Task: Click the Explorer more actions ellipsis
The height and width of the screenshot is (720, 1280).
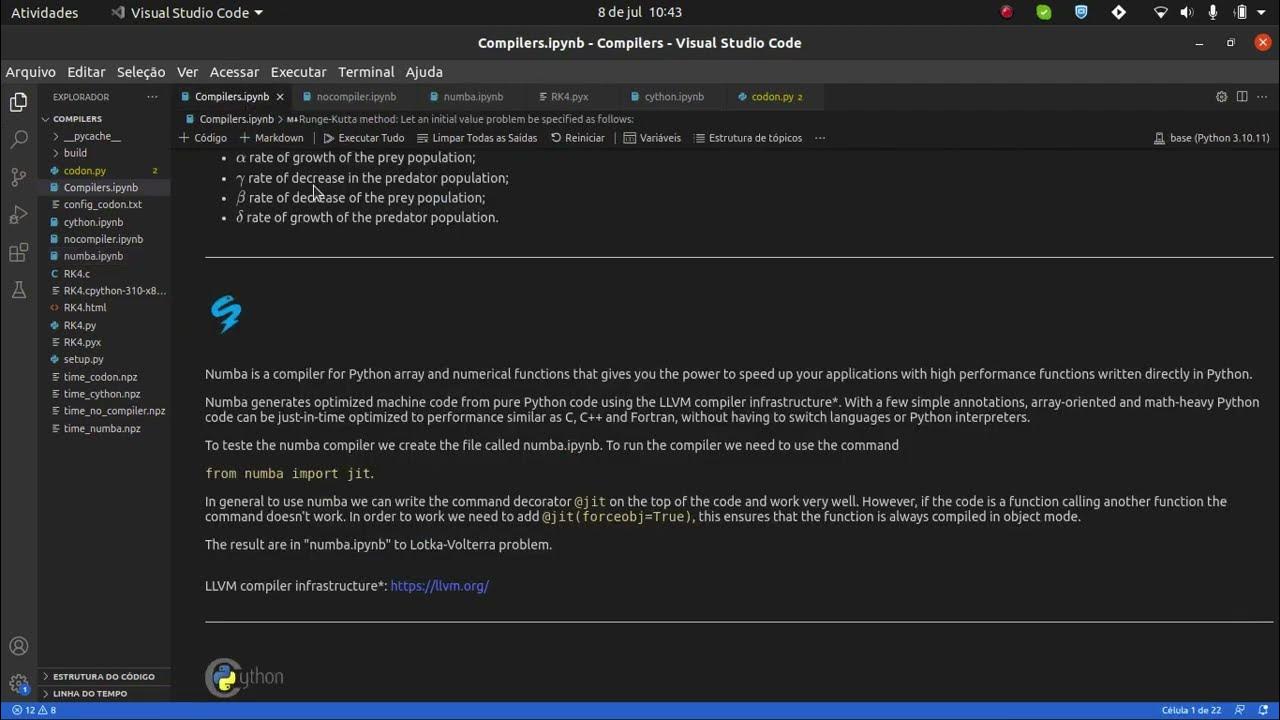Action: (152, 97)
